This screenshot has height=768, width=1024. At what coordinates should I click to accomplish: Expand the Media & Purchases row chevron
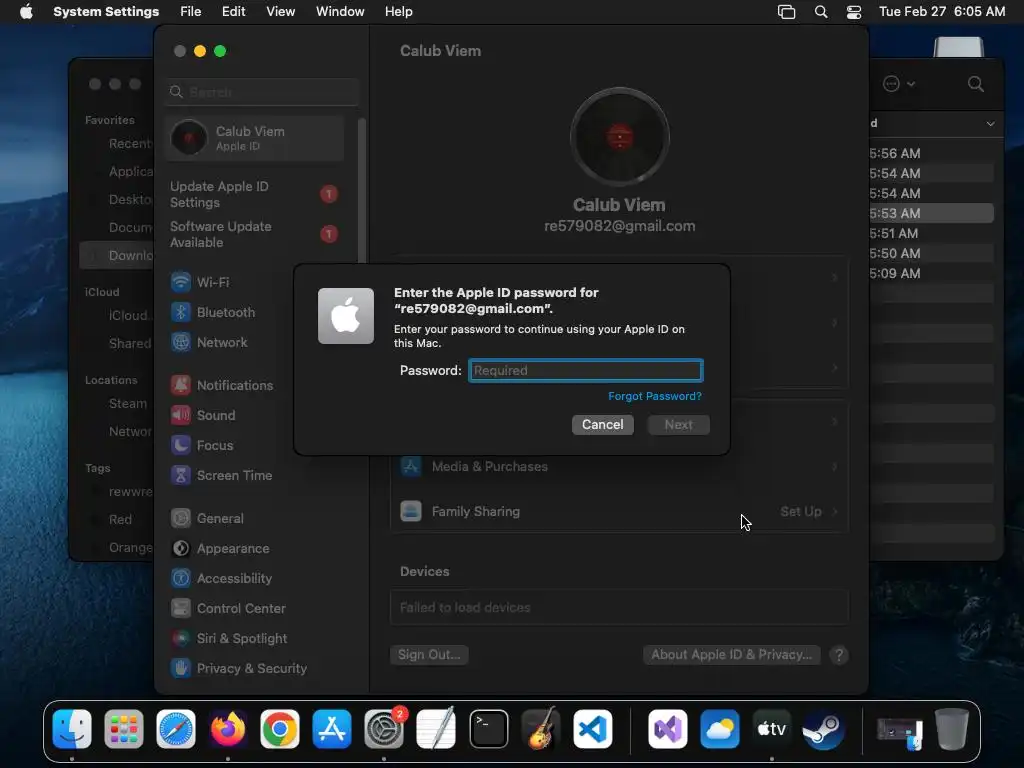pyautogui.click(x=835, y=466)
